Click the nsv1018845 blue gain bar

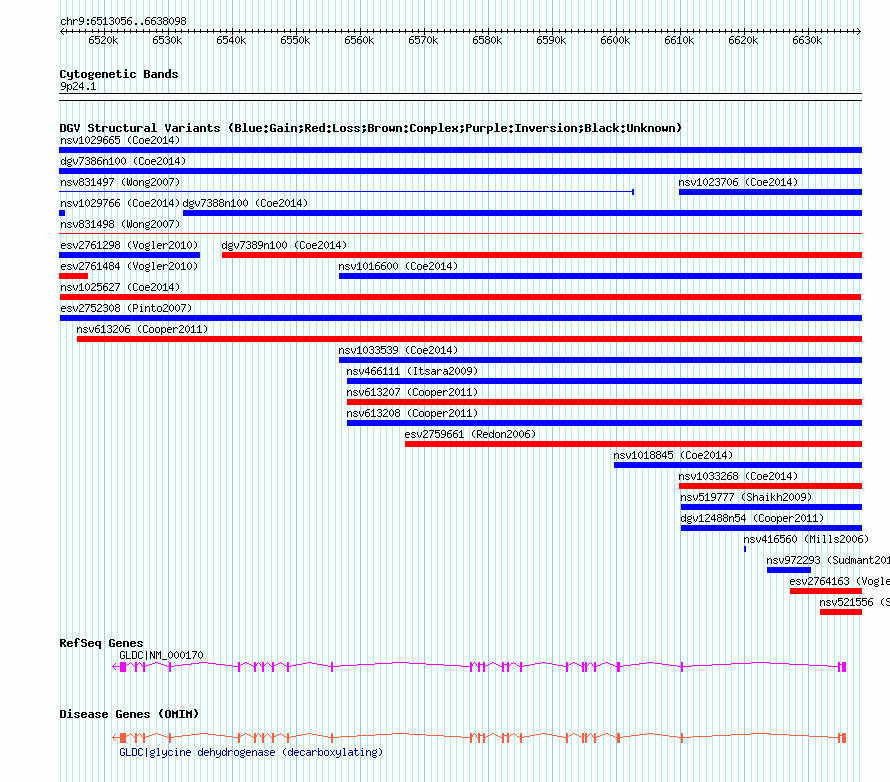coord(738,465)
